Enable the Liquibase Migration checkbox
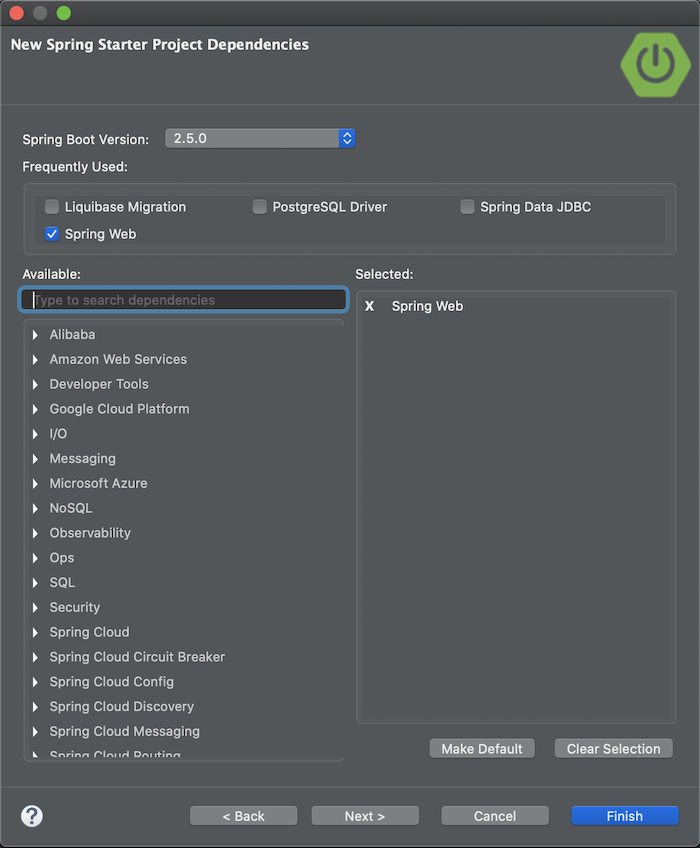Viewport: 700px width, 848px height. click(51, 207)
